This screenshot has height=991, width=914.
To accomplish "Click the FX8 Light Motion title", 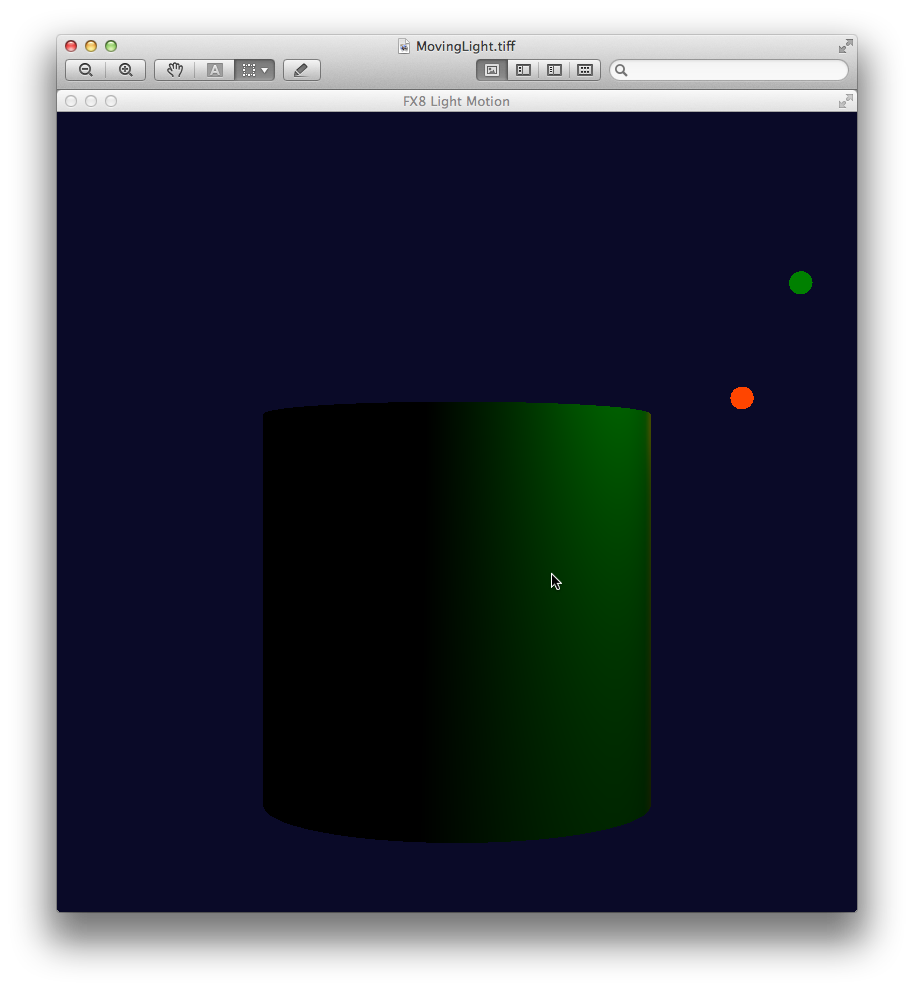I will 456,101.
